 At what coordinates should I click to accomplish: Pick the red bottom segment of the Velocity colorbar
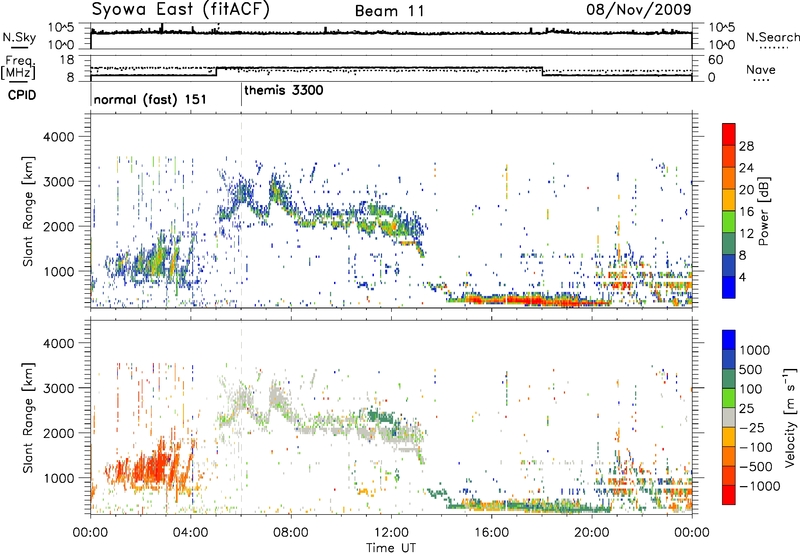click(729, 495)
